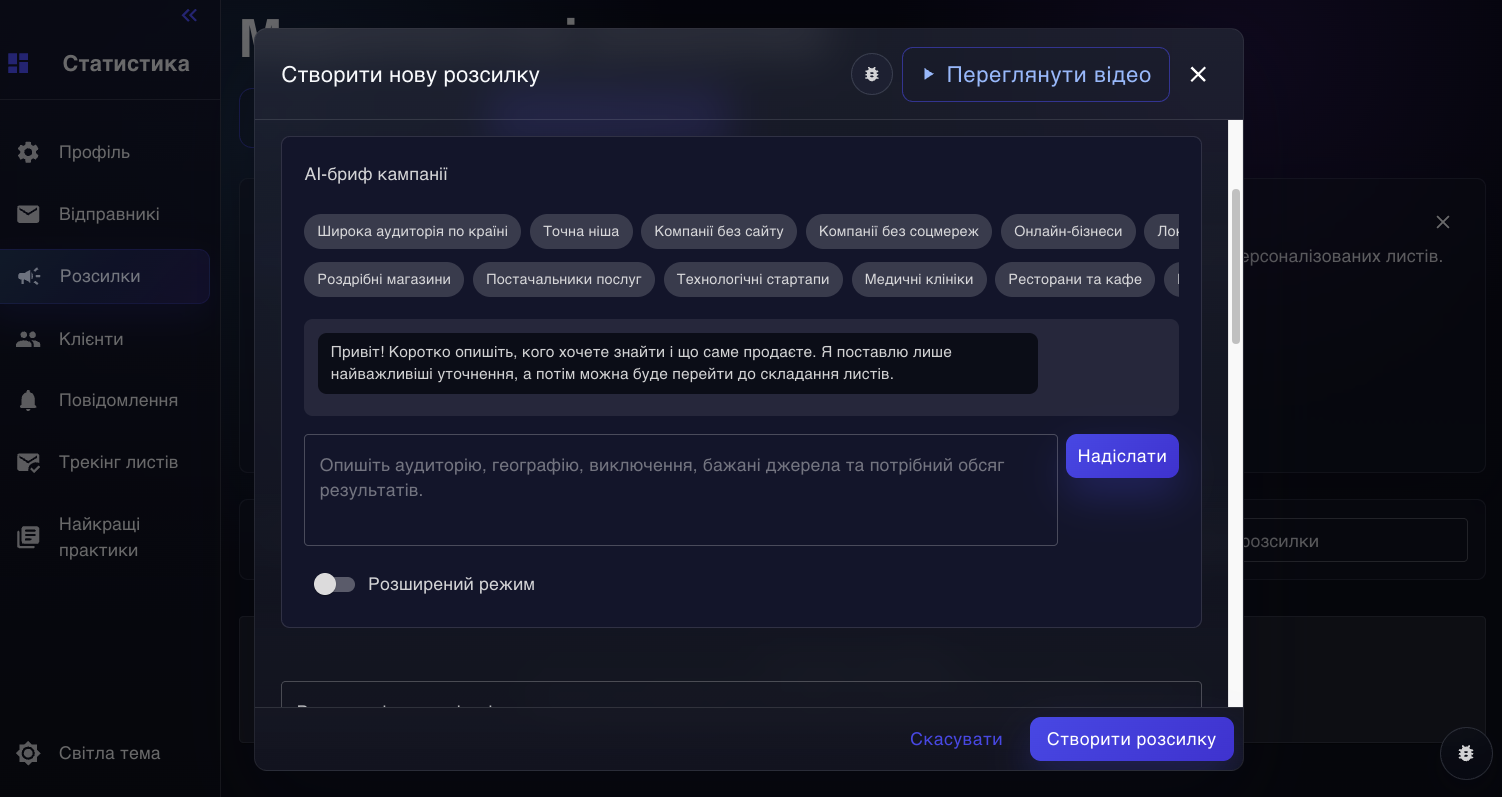The height and width of the screenshot is (797, 1502).
Task: Click the bell icon for Повідомлення
Action: click(27, 400)
